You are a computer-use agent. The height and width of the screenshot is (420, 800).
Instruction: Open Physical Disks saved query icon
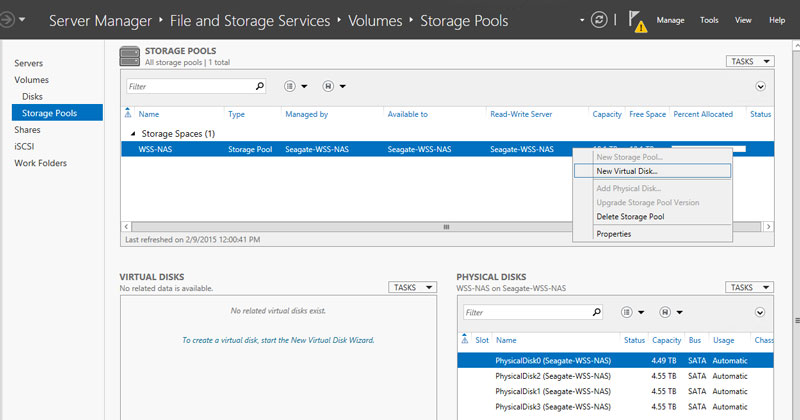pyautogui.click(x=673, y=312)
